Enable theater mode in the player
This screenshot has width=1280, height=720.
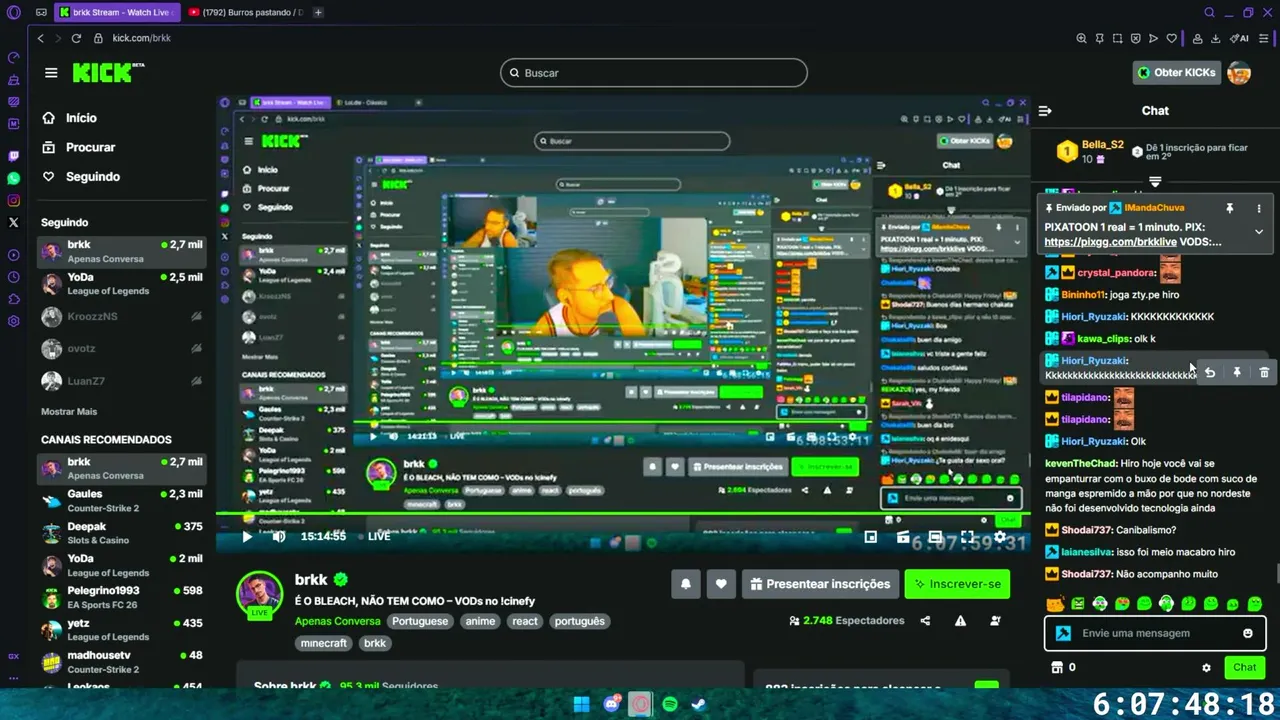tap(935, 537)
